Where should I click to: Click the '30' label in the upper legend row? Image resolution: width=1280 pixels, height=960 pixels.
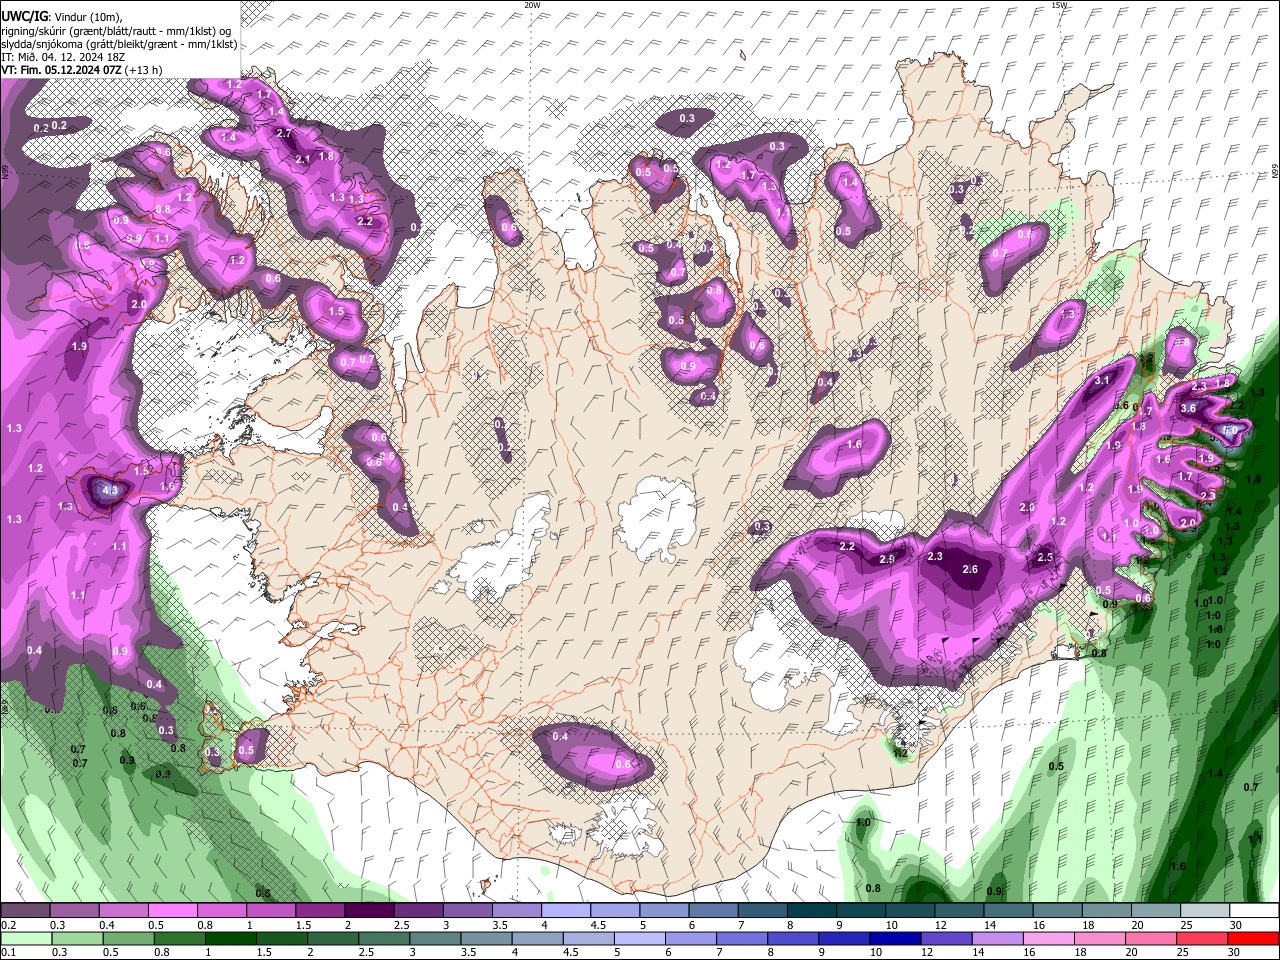[x=1236, y=925]
